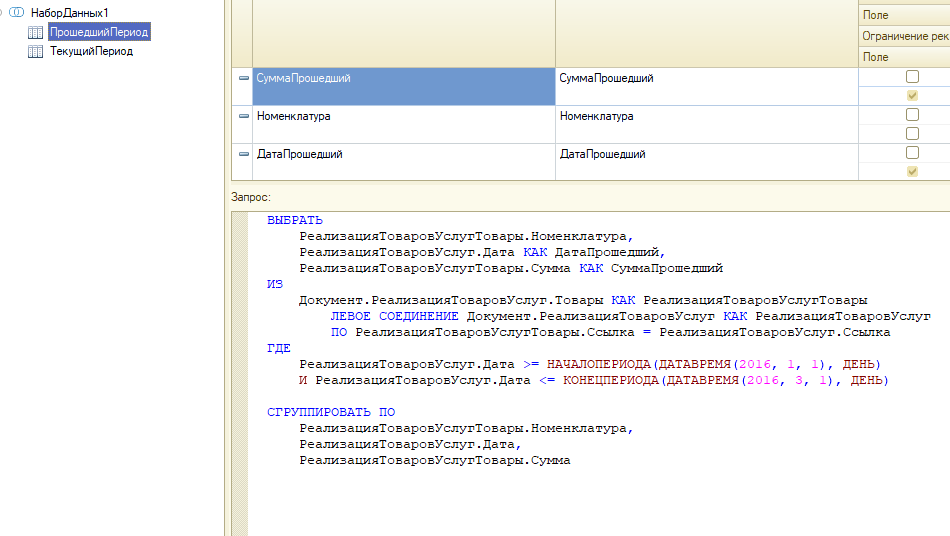Viewport: 950px width, 536px height.
Task: Click the Ограничение рек... column header
Action: point(904,36)
